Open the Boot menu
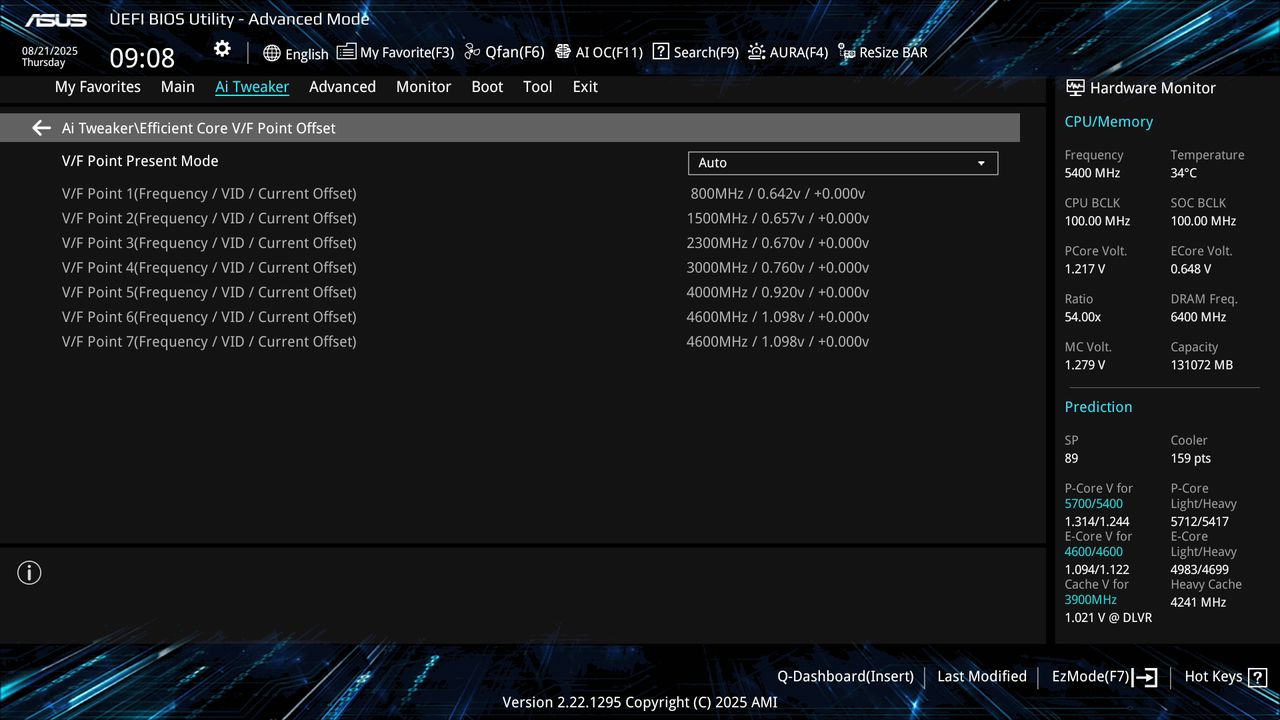The width and height of the screenshot is (1280, 720). 487,87
